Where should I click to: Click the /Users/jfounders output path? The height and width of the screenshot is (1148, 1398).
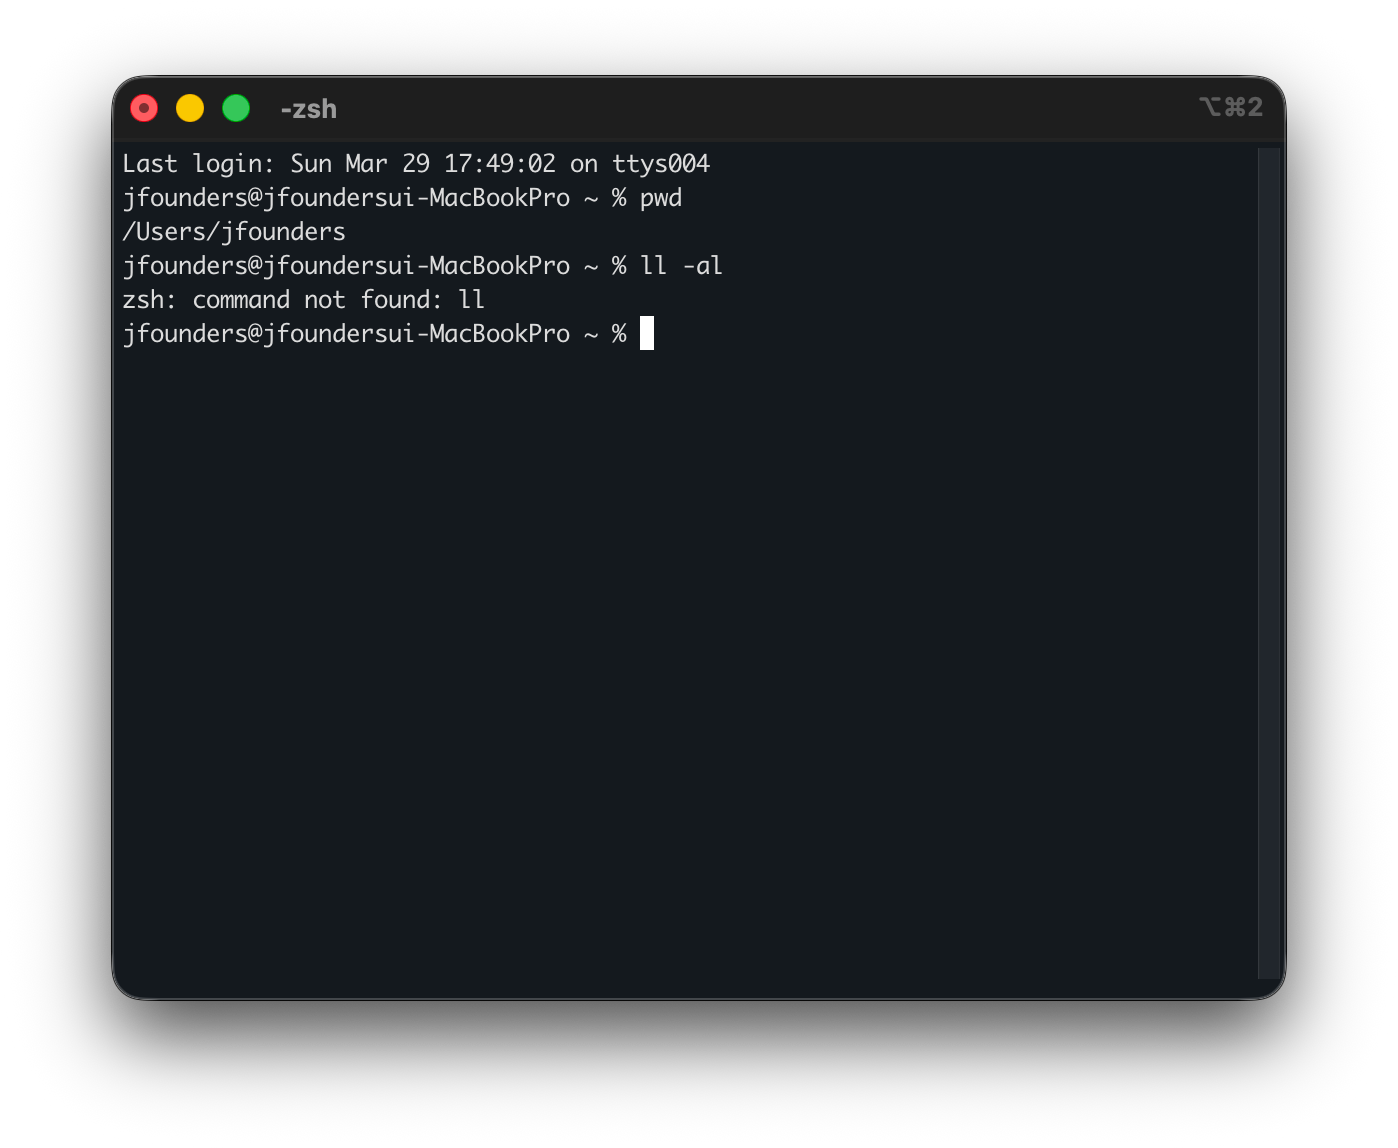pos(234,232)
